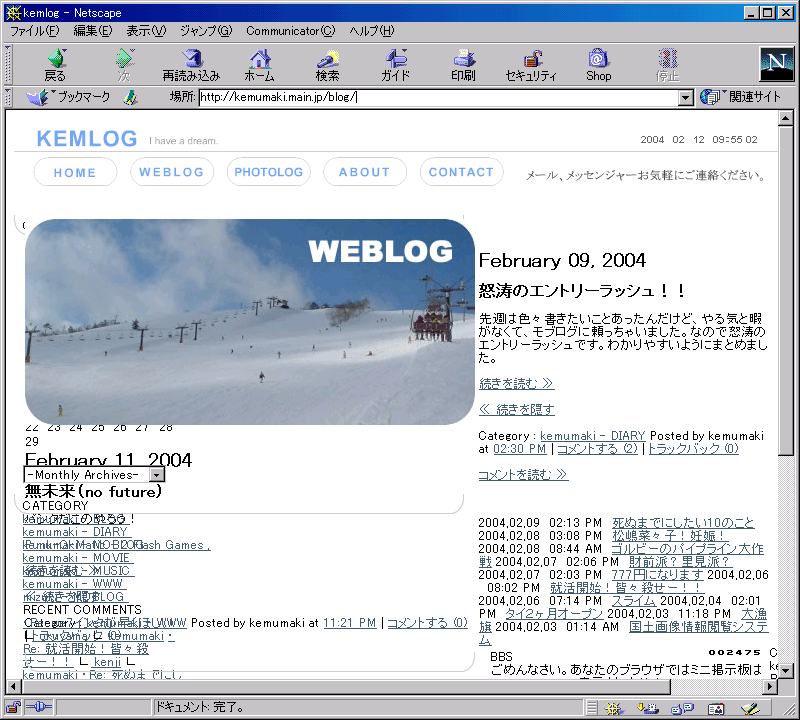Viewport: 800px width, 720px height.
Task: Follow the 続きを読む ≫ link
Action: [516, 383]
